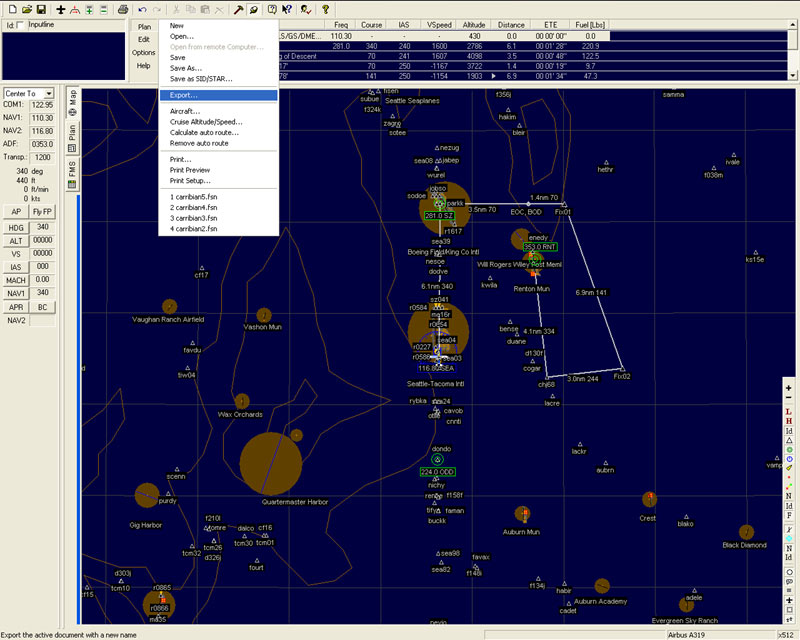Click the Undo arrow icon
Viewport: 800px width, 640px height.
click(142, 9)
